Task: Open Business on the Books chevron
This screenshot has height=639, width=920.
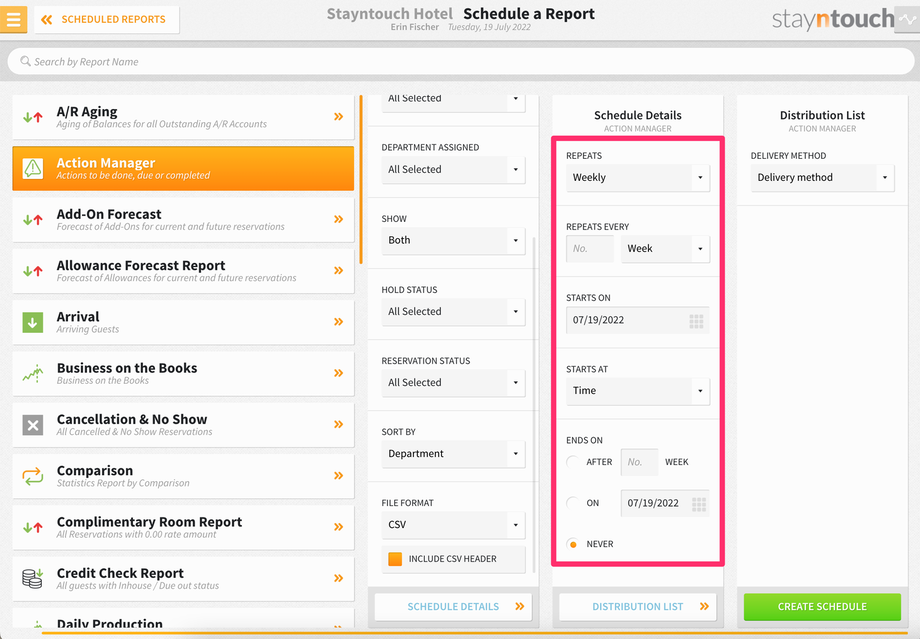Action: click(x=339, y=373)
